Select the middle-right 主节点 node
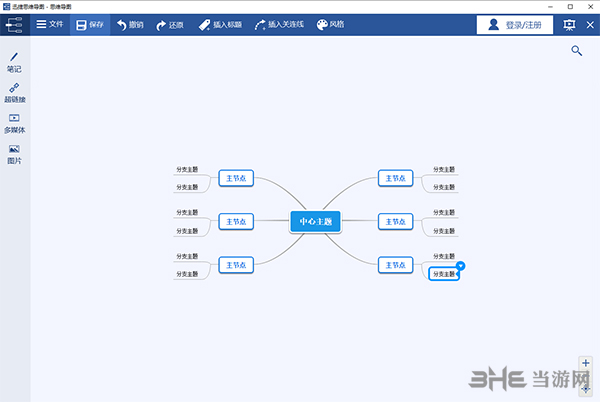The image size is (600, 402). [x=396, y=222]
